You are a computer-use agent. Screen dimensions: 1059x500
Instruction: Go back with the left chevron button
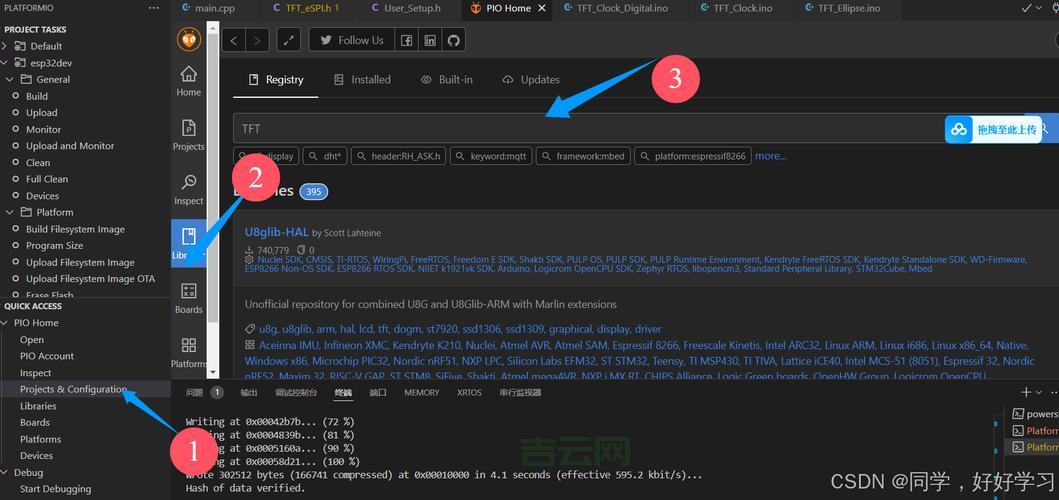point(234,40)
